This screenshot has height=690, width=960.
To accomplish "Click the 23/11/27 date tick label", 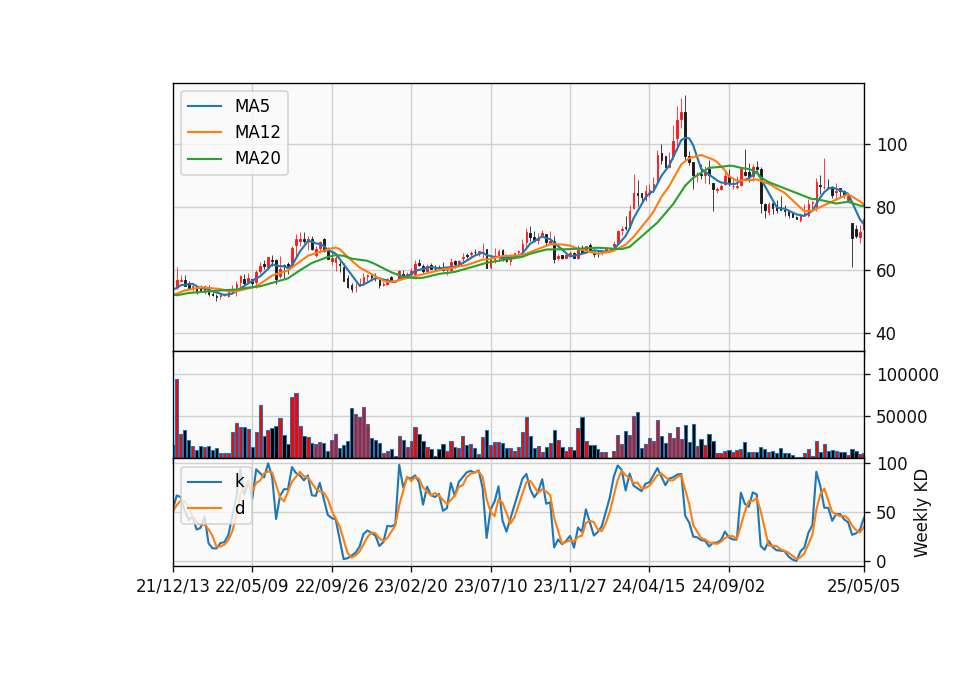I will tap(570, 587).
